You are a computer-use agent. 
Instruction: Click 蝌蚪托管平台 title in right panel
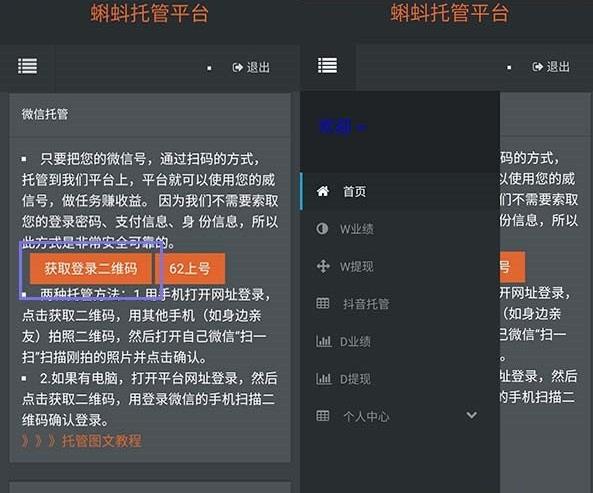[x=449, y=12]
